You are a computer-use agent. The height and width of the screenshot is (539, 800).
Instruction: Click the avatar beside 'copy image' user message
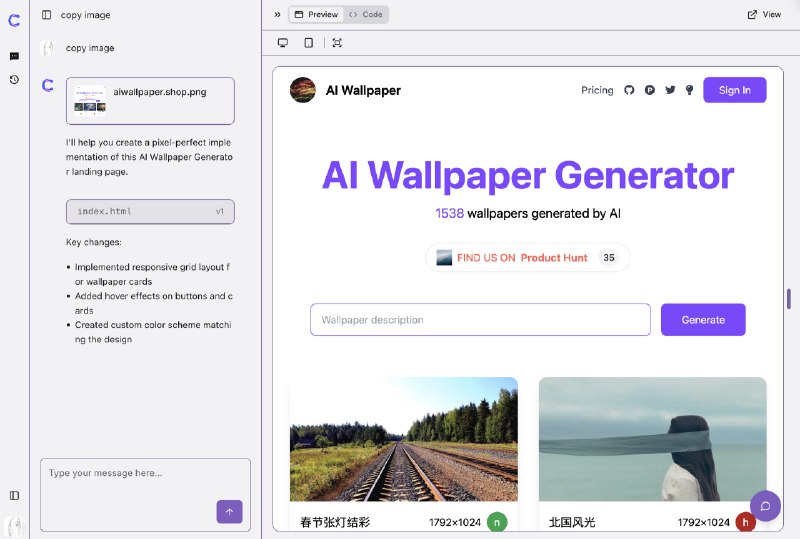47,48
